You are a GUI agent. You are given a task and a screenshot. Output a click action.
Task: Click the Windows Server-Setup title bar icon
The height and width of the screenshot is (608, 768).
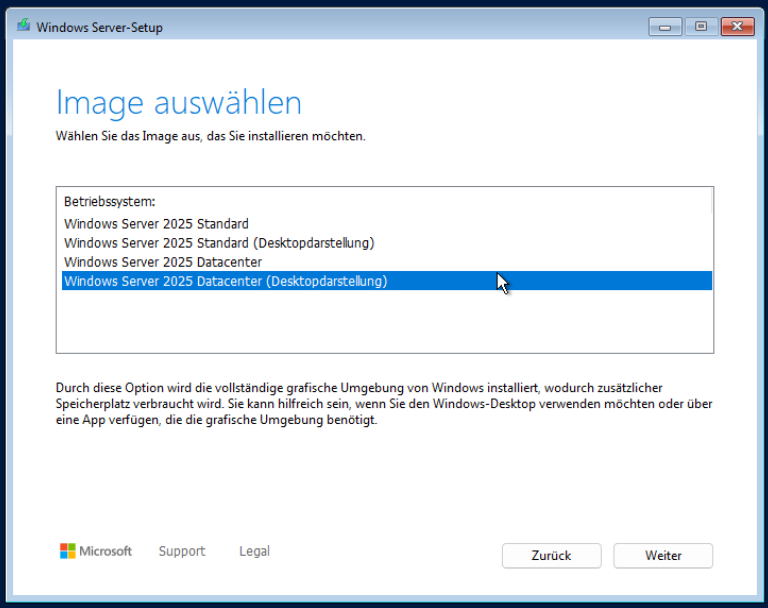(23, 25)
